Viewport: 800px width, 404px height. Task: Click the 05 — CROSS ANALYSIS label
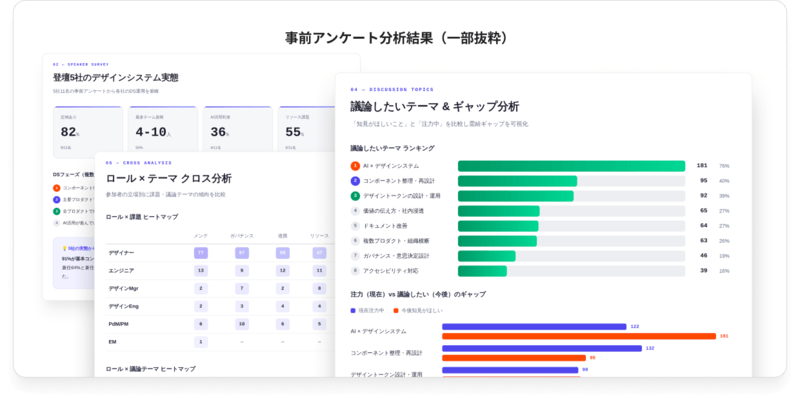tap(139, 163)
